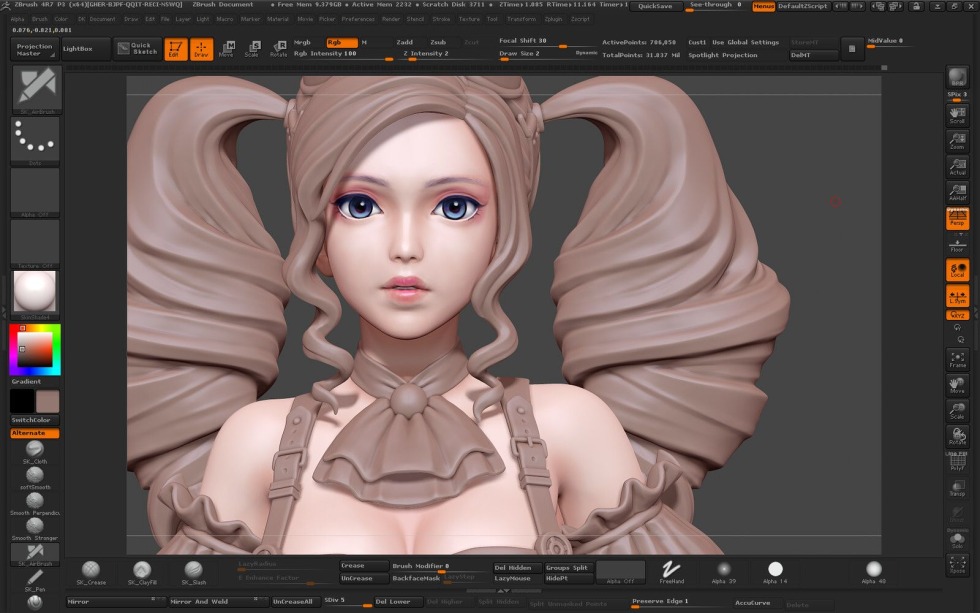Open the Zplugin menu
Image resolution: width=980 pixels, height=613 pixels.
point(555,18)
